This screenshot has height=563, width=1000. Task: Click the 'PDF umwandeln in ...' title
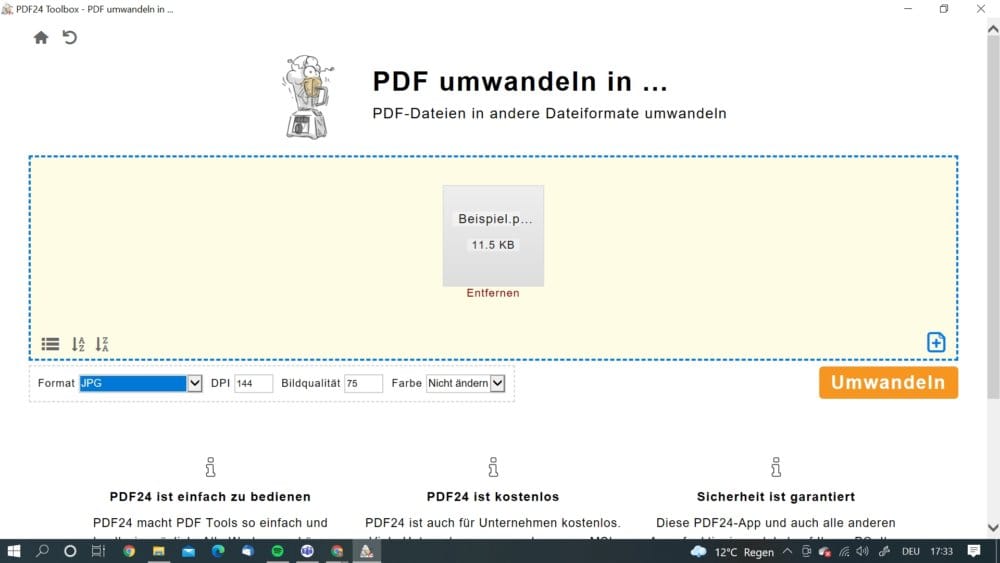coord(520,82)
